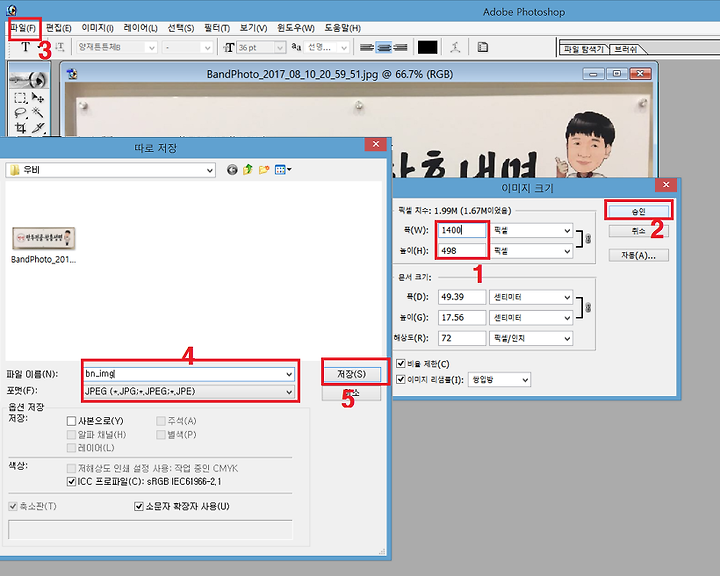
Task: Open the 레이어(L) menu
Action: click(x=141, y=28)
